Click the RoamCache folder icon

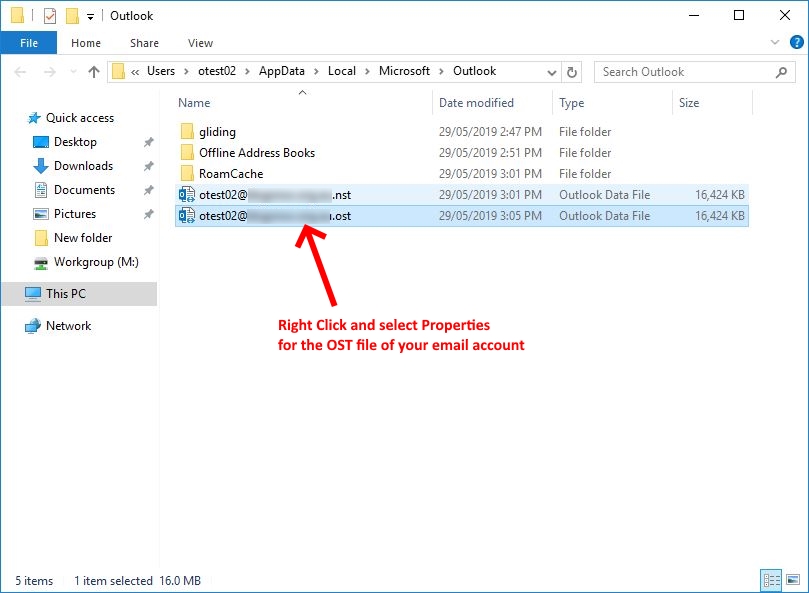point(187,174)
